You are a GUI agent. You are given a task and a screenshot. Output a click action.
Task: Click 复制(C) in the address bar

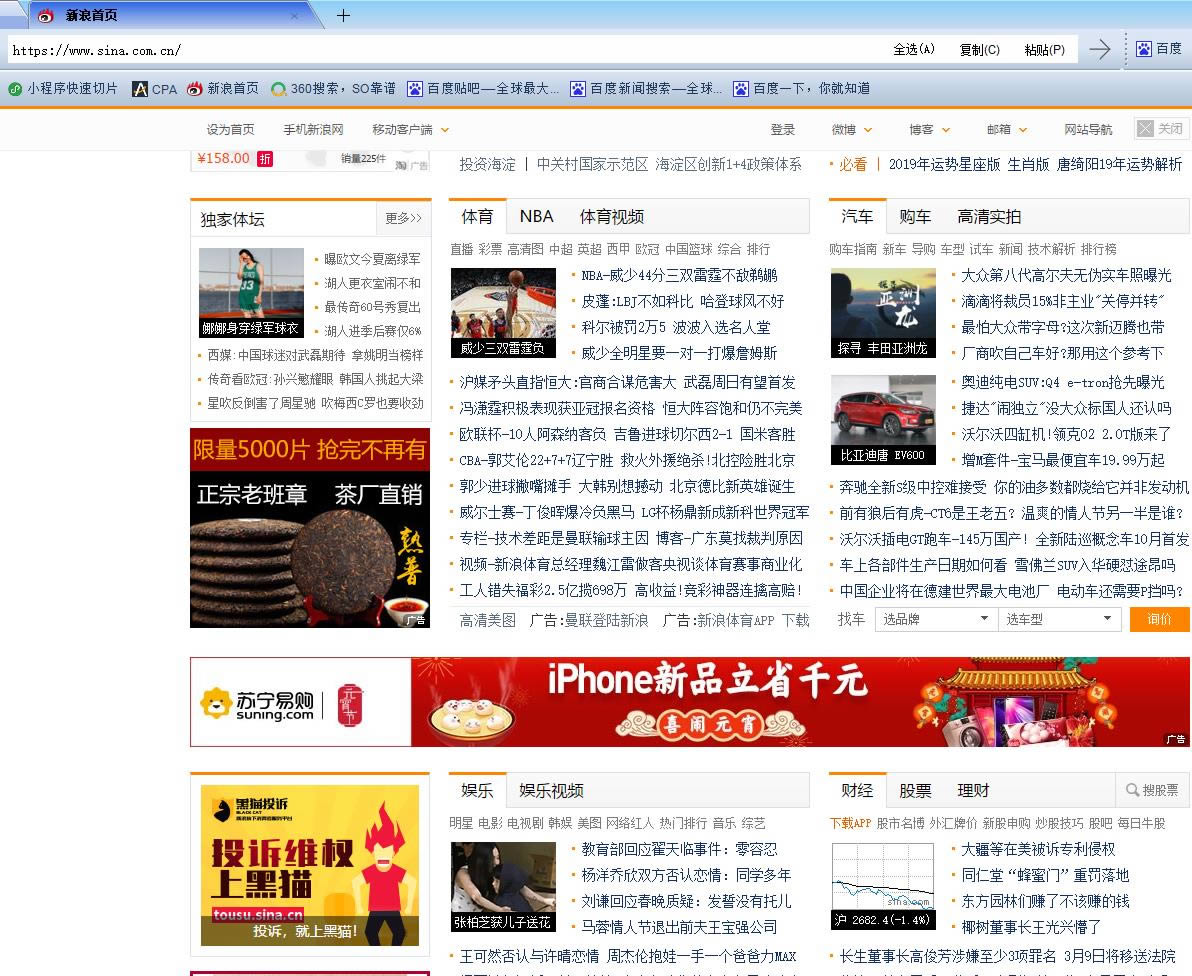point(980,50)
